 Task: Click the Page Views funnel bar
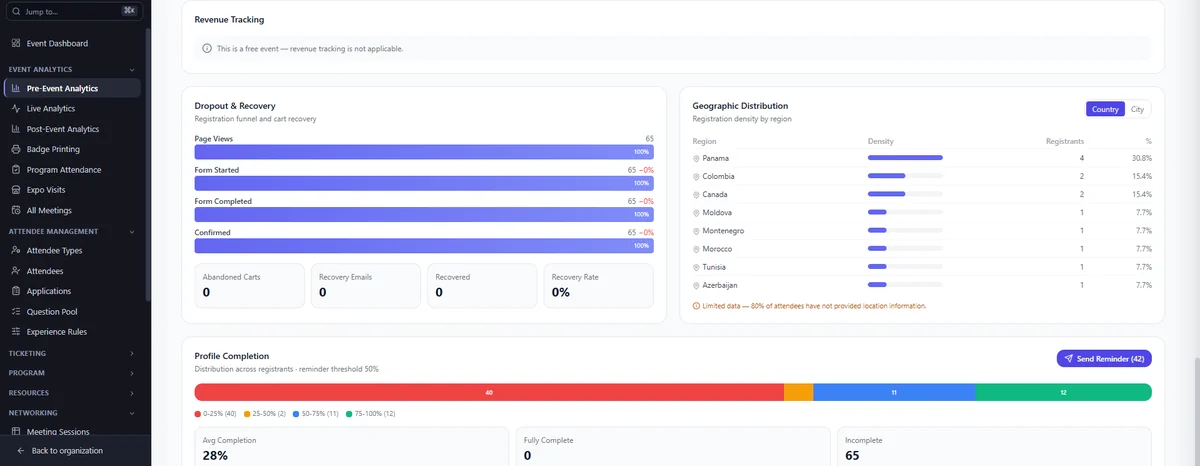pos(424,152)
